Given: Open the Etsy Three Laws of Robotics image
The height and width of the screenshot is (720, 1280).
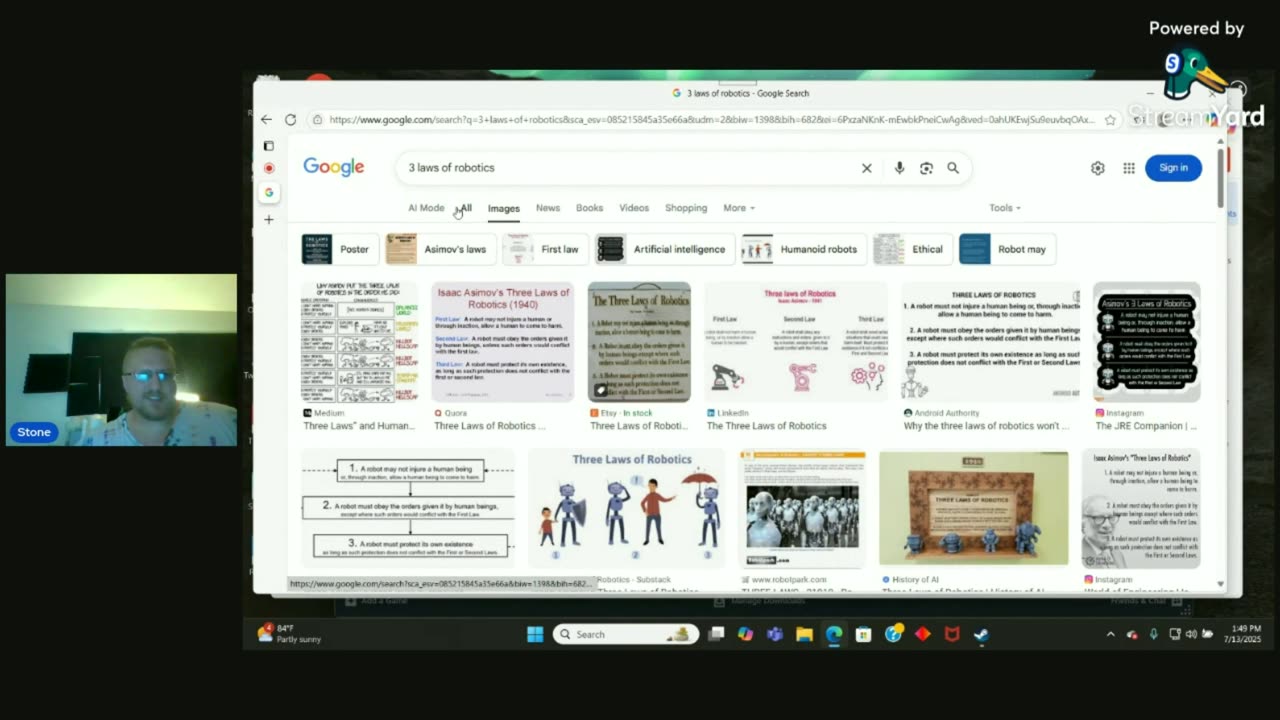Looking at the screenshot, I should (639, 342).
